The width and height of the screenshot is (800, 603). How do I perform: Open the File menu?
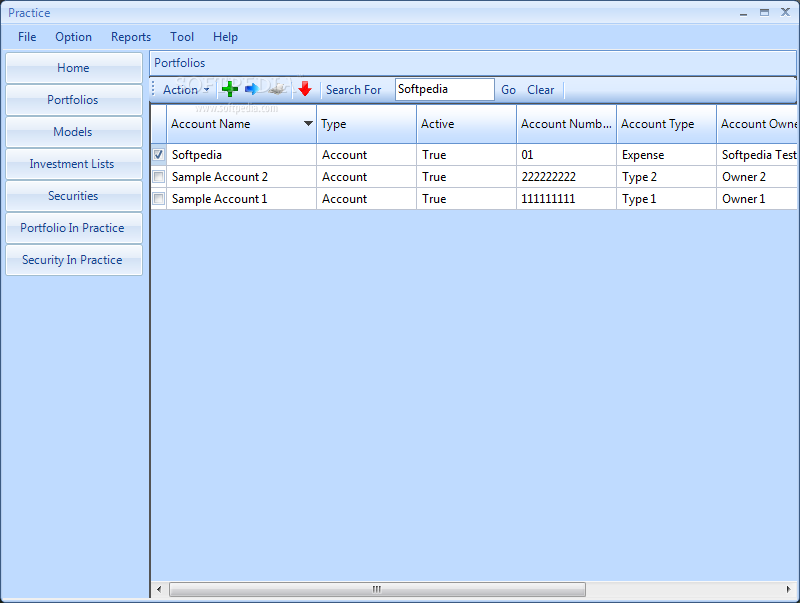click(27, 37)
